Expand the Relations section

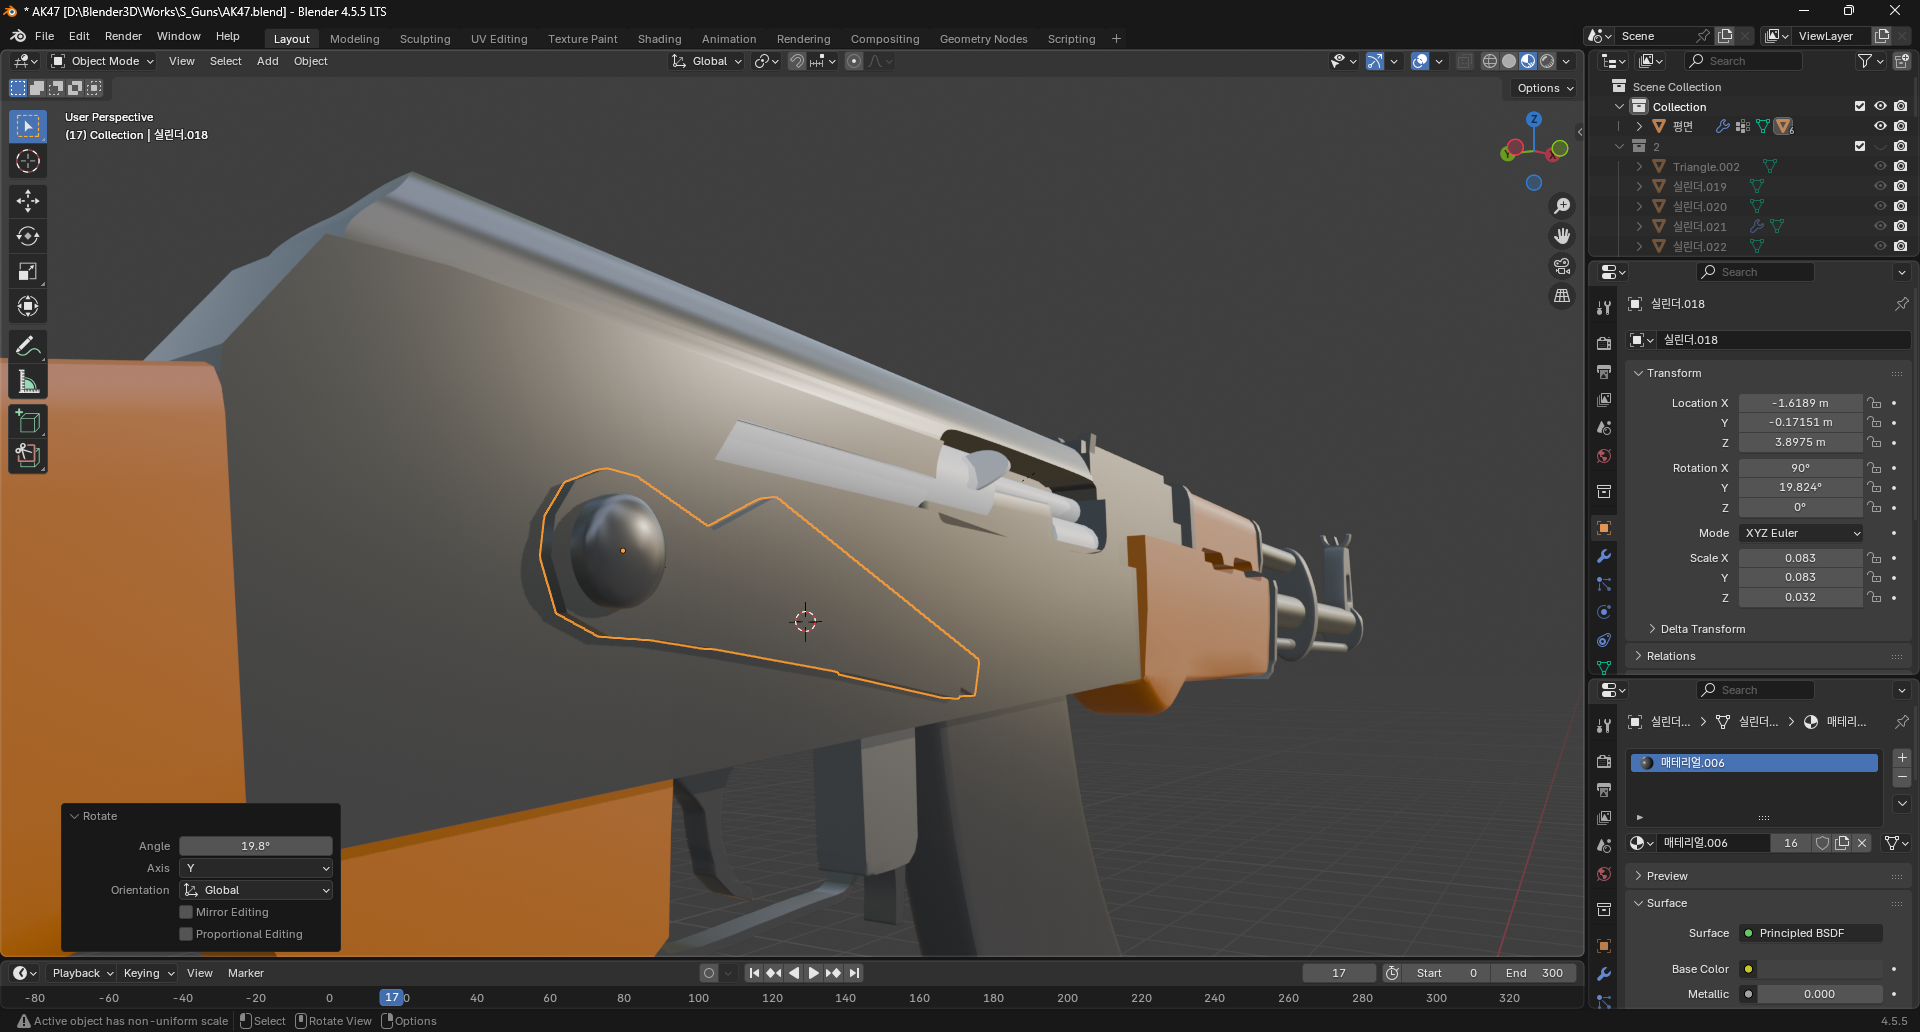point(1670,656)
